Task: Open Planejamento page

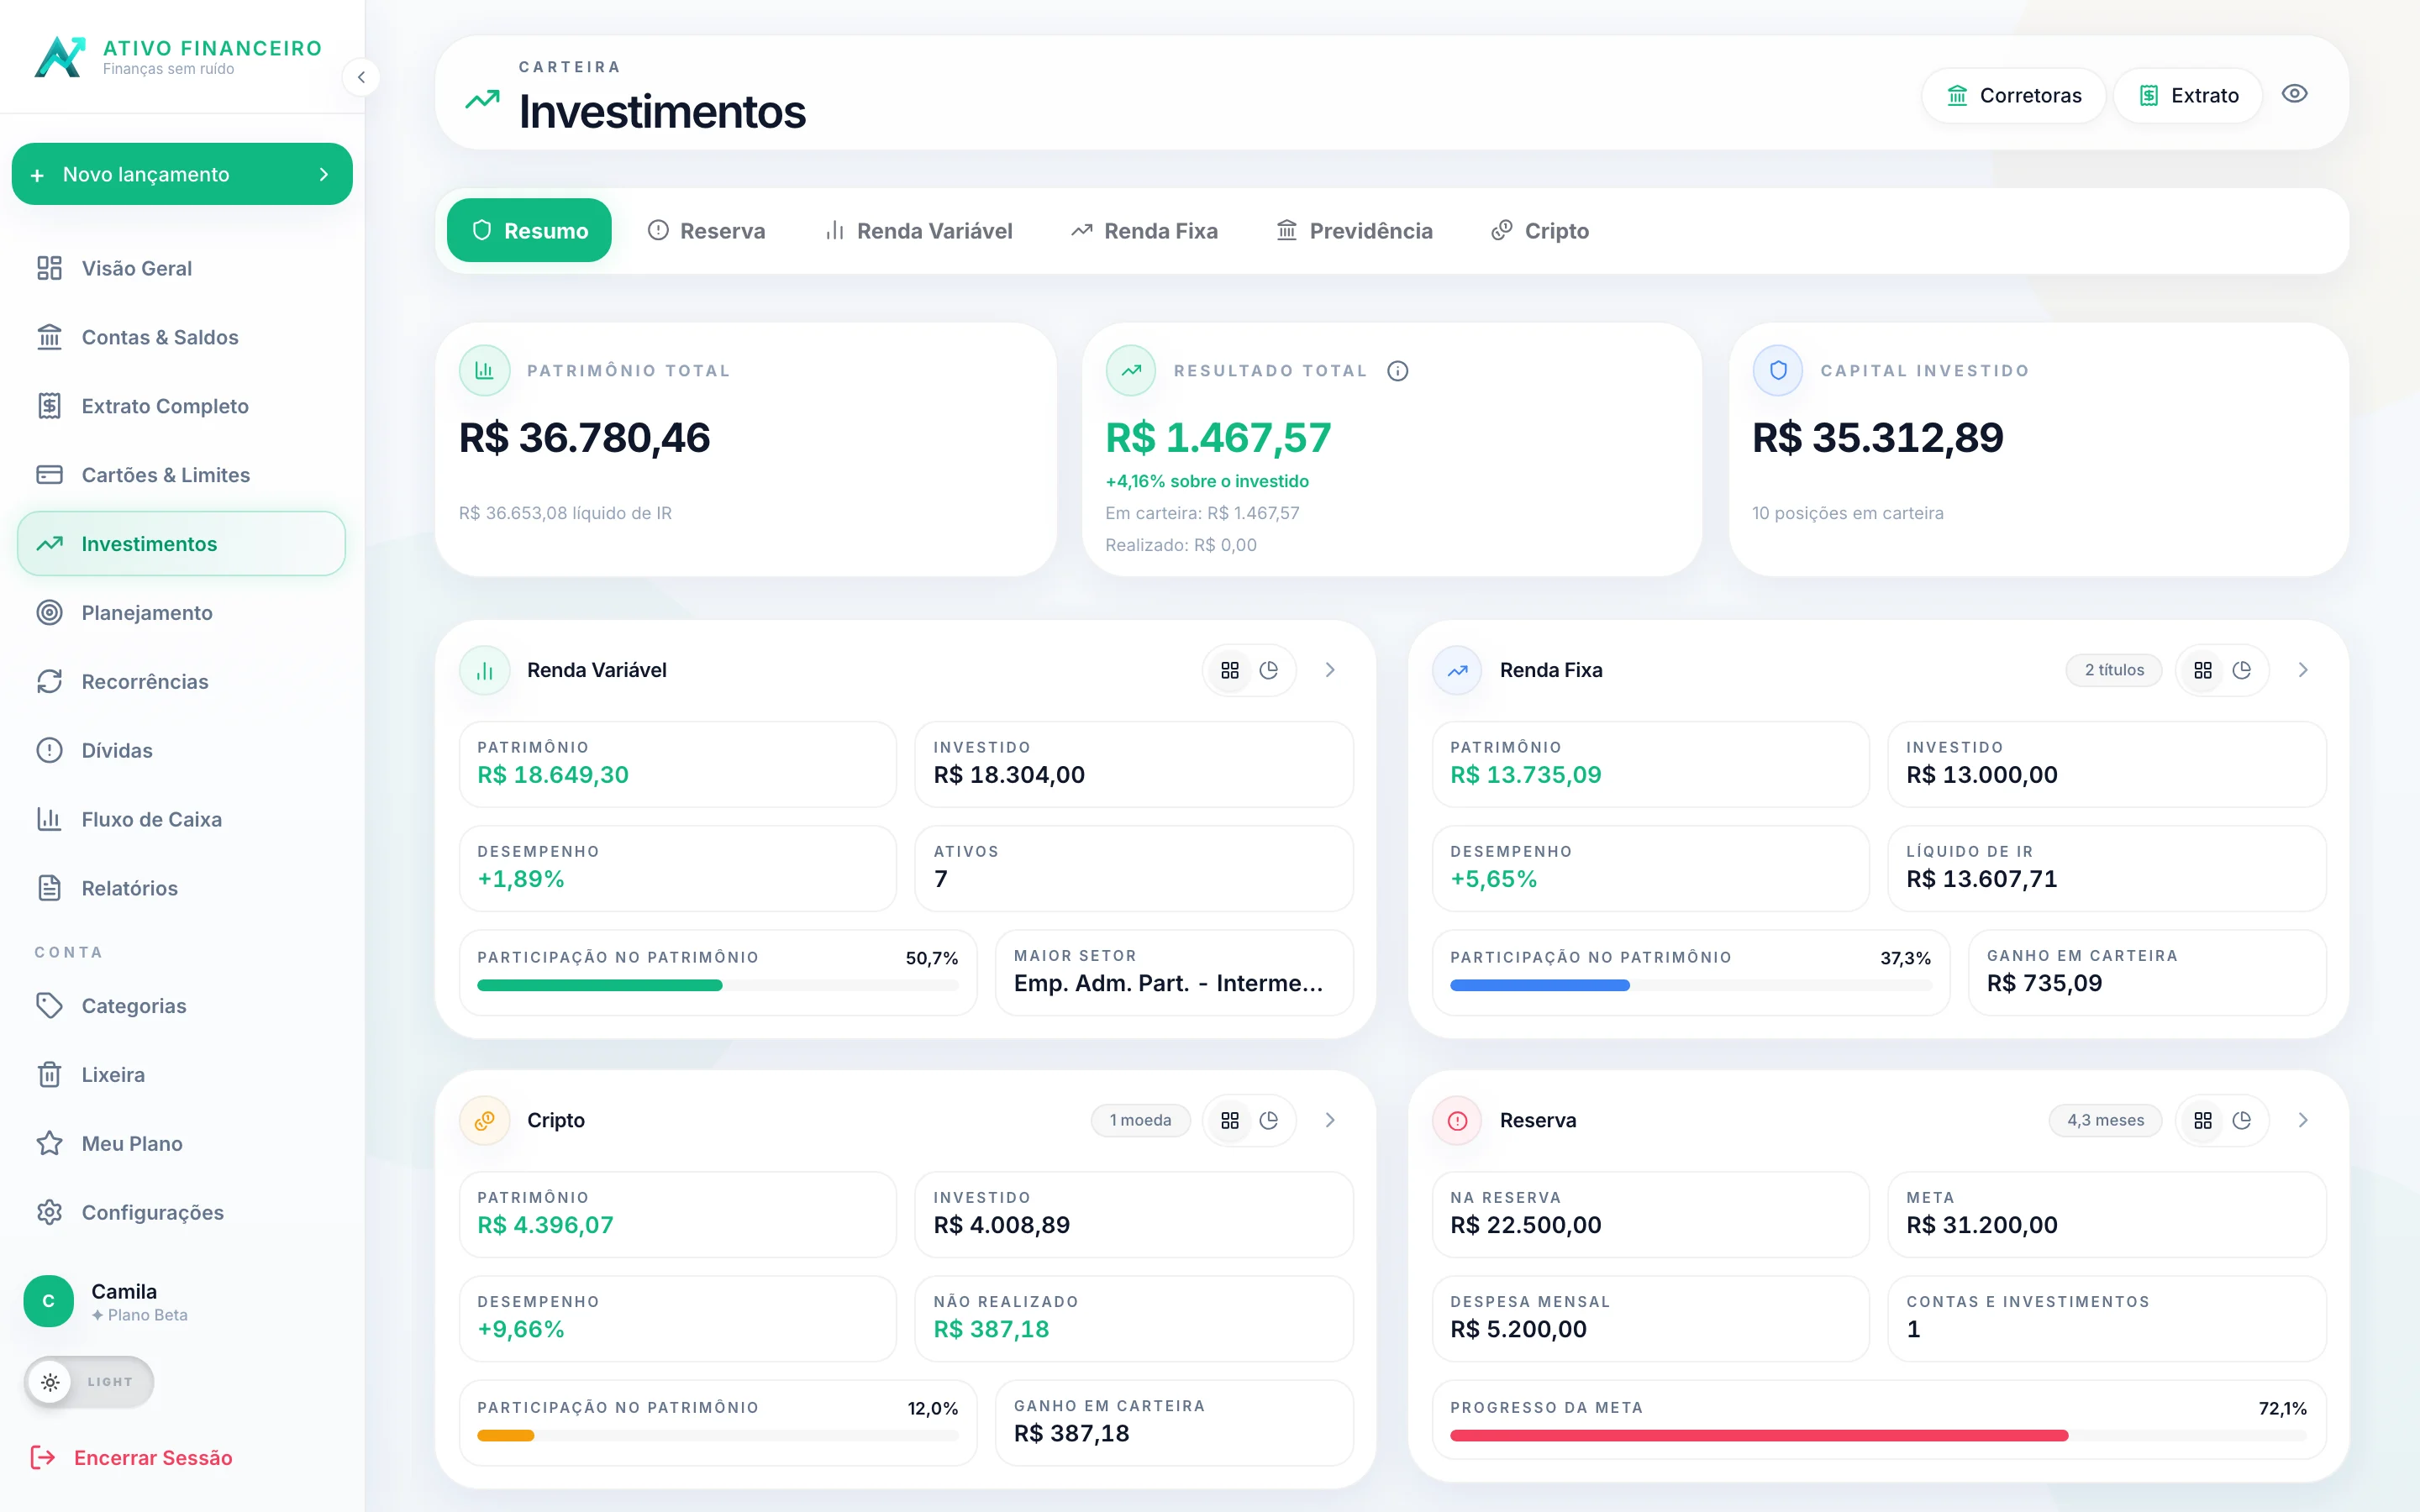Action: (x=181, y=613)
